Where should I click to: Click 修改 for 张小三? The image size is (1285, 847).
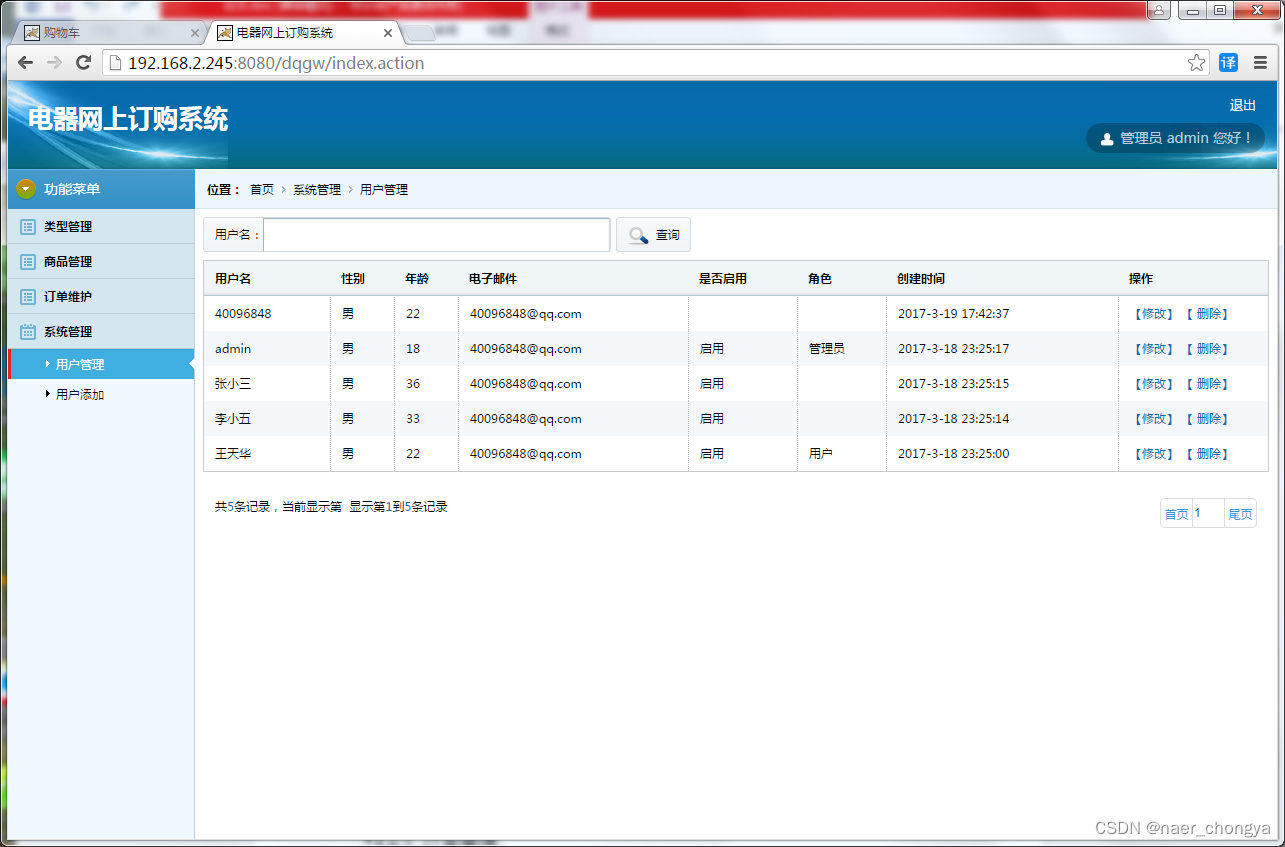tap(1153, 384)
